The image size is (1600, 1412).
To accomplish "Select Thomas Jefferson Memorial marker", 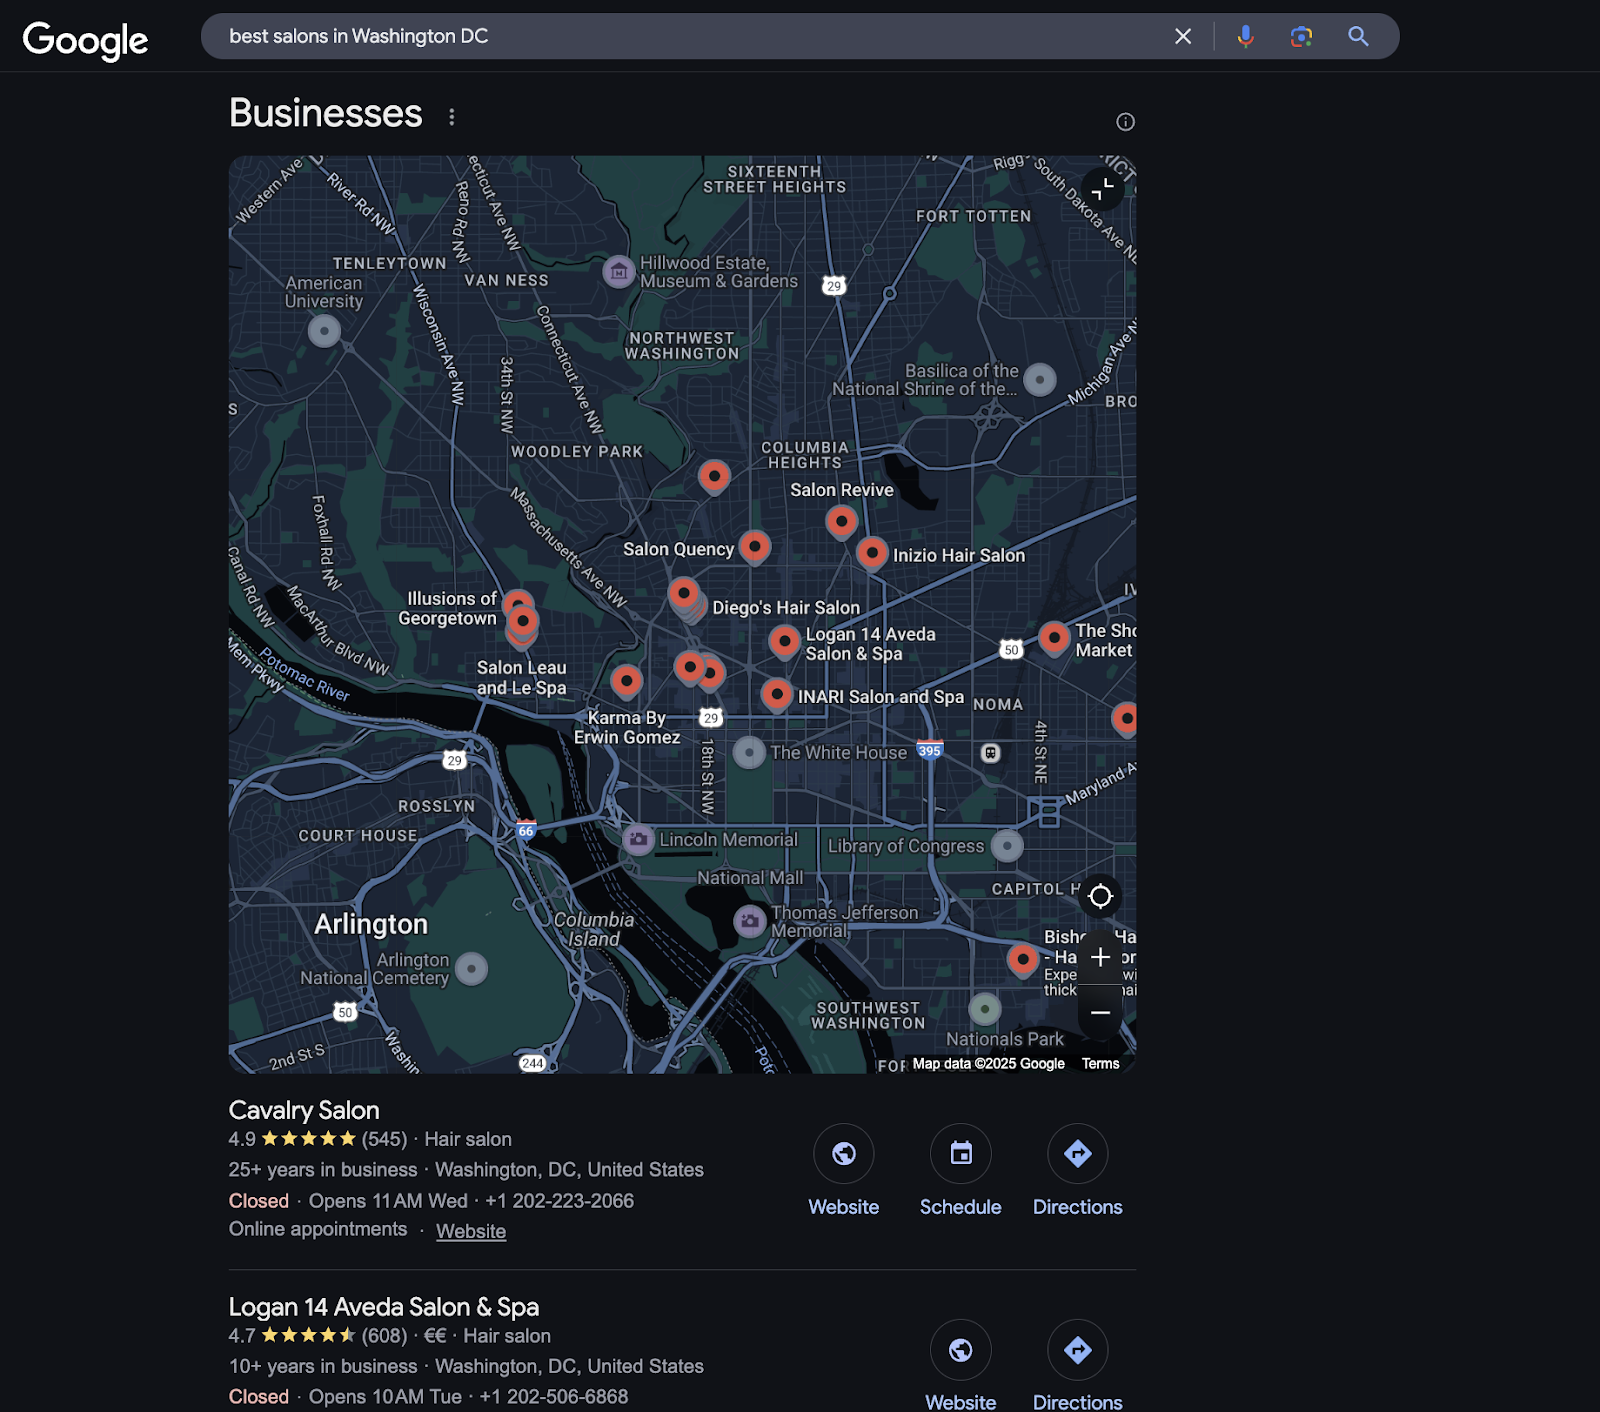I will 750,921.
